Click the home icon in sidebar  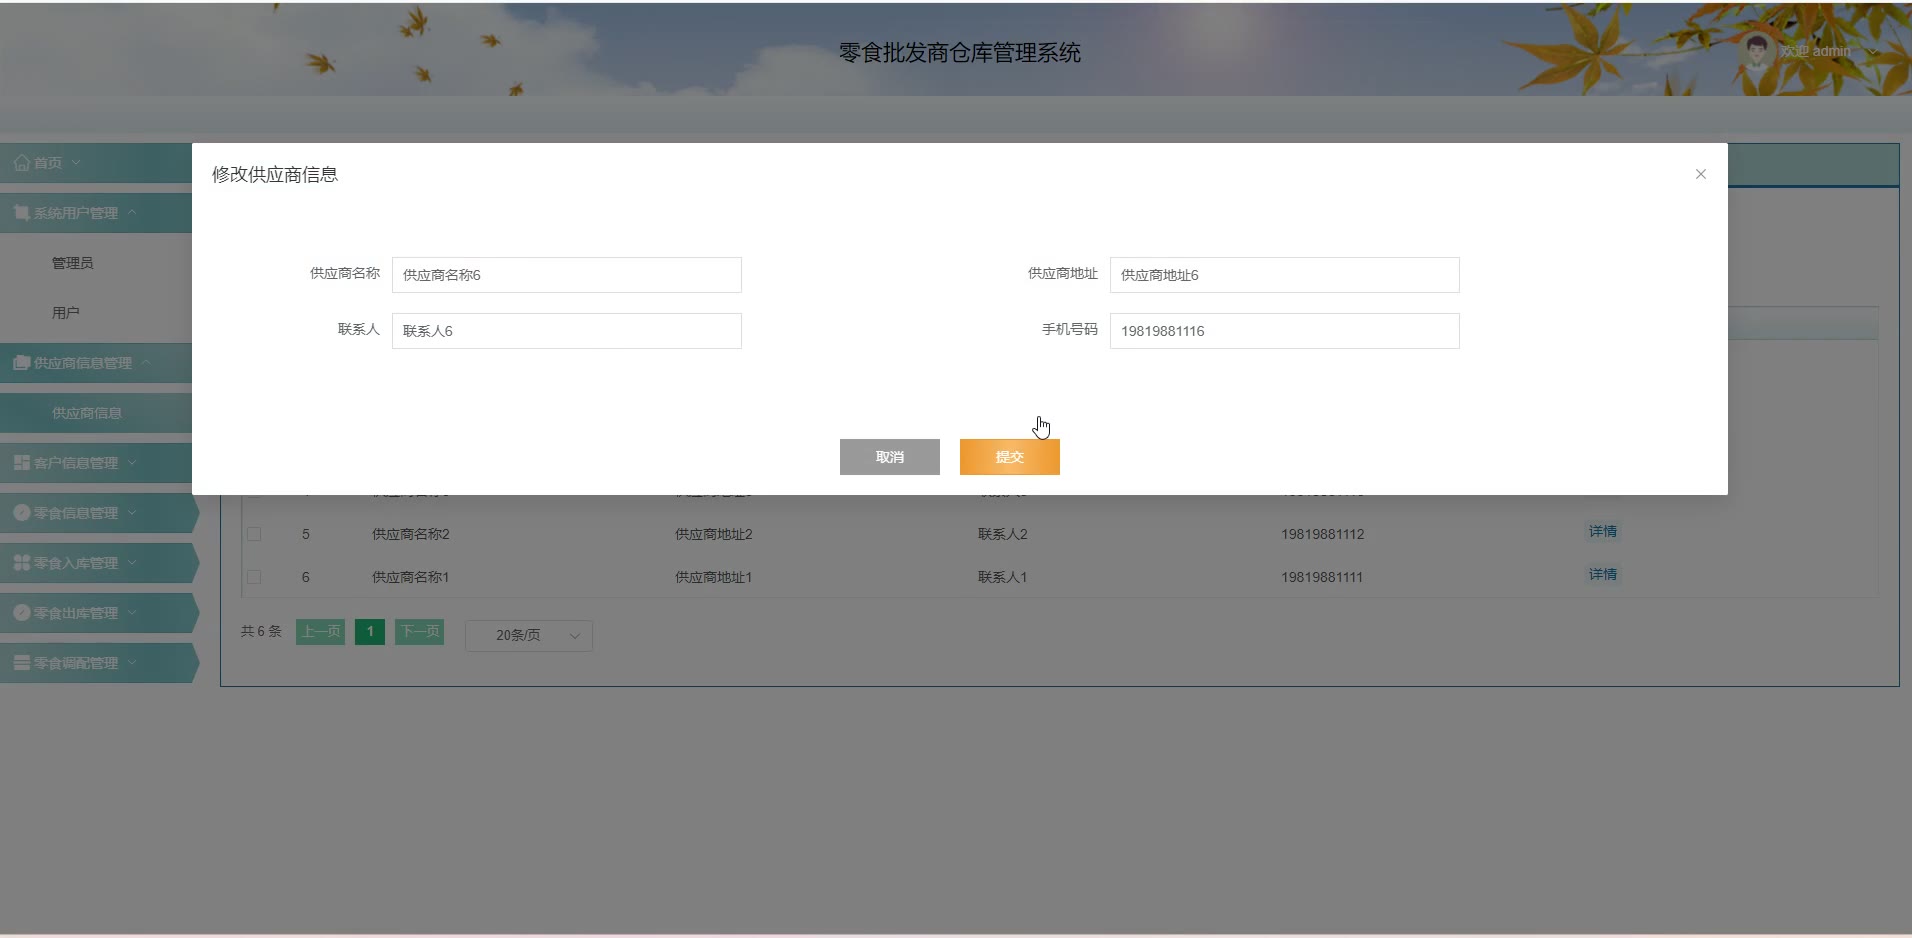(21, 163)
